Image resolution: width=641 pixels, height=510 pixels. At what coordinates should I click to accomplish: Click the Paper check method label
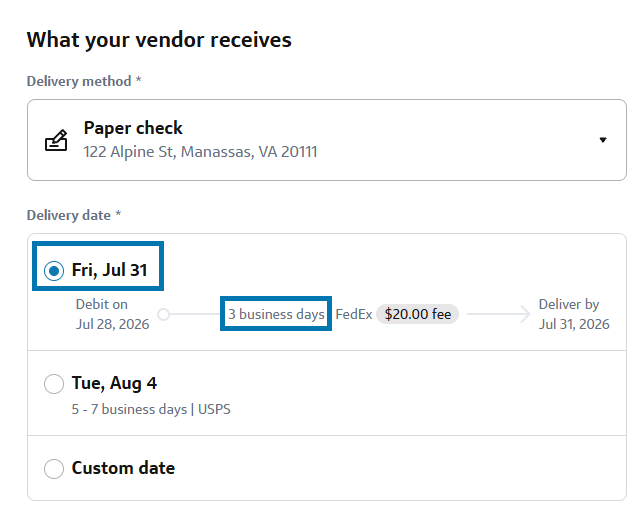click(133, 128)
